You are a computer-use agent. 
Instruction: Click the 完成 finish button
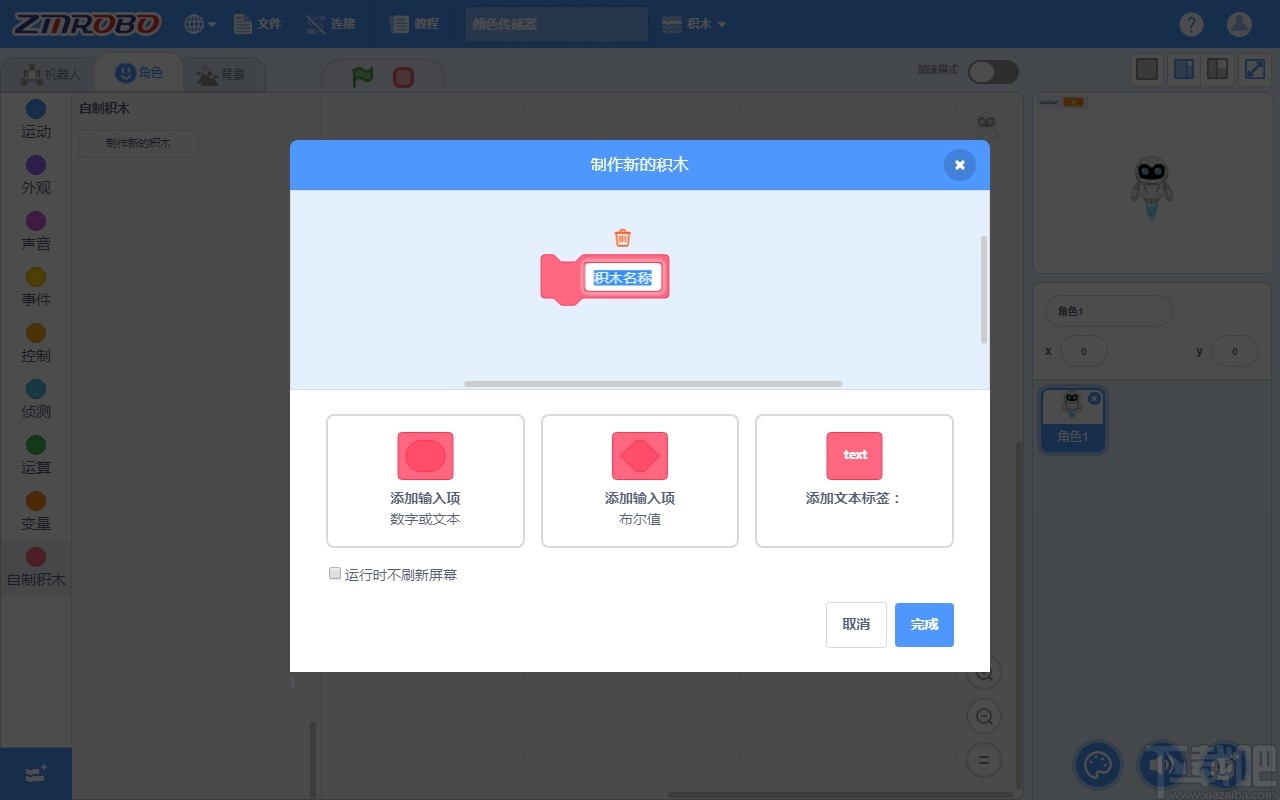pyautogui.click(x=924, y=625)
